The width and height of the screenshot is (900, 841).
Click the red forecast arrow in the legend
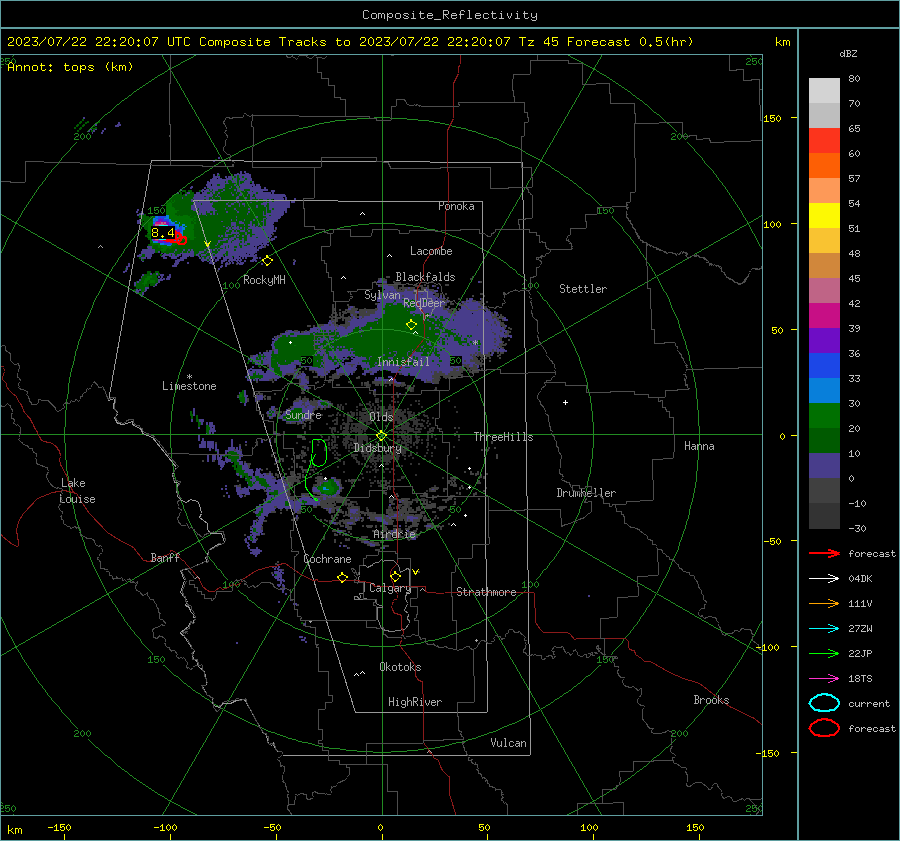824,553
